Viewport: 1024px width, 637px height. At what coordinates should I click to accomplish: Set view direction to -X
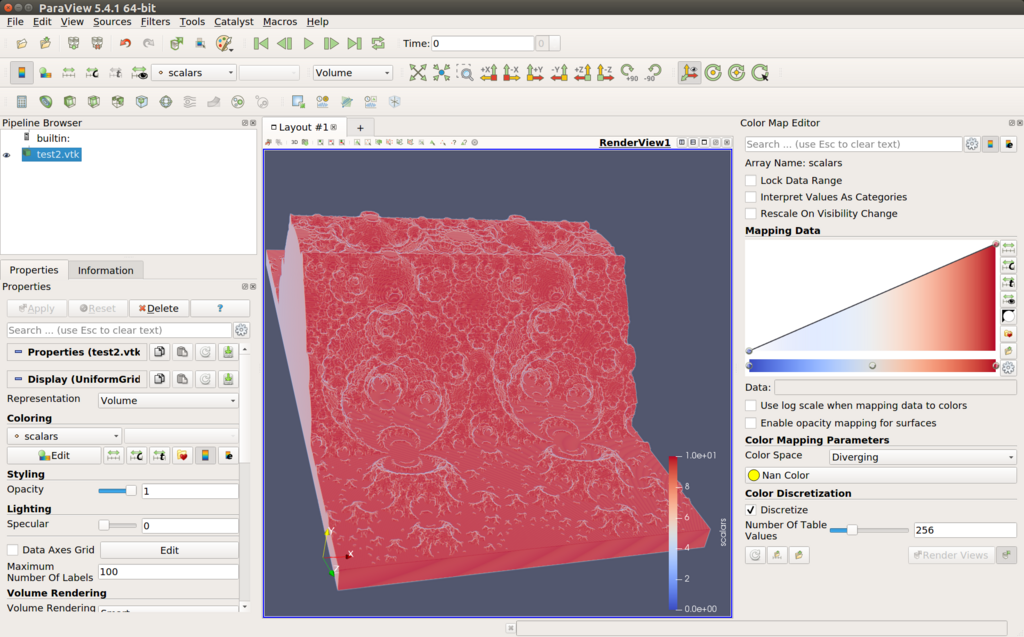[x=512, y=73]
